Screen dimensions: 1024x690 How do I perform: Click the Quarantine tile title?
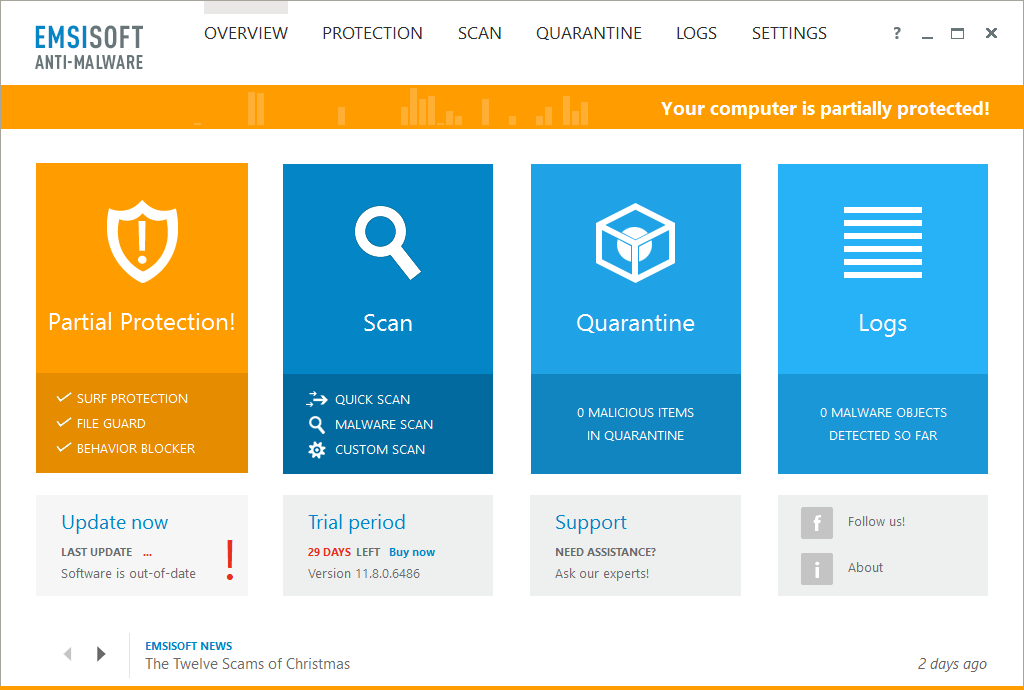click(635, 323)
